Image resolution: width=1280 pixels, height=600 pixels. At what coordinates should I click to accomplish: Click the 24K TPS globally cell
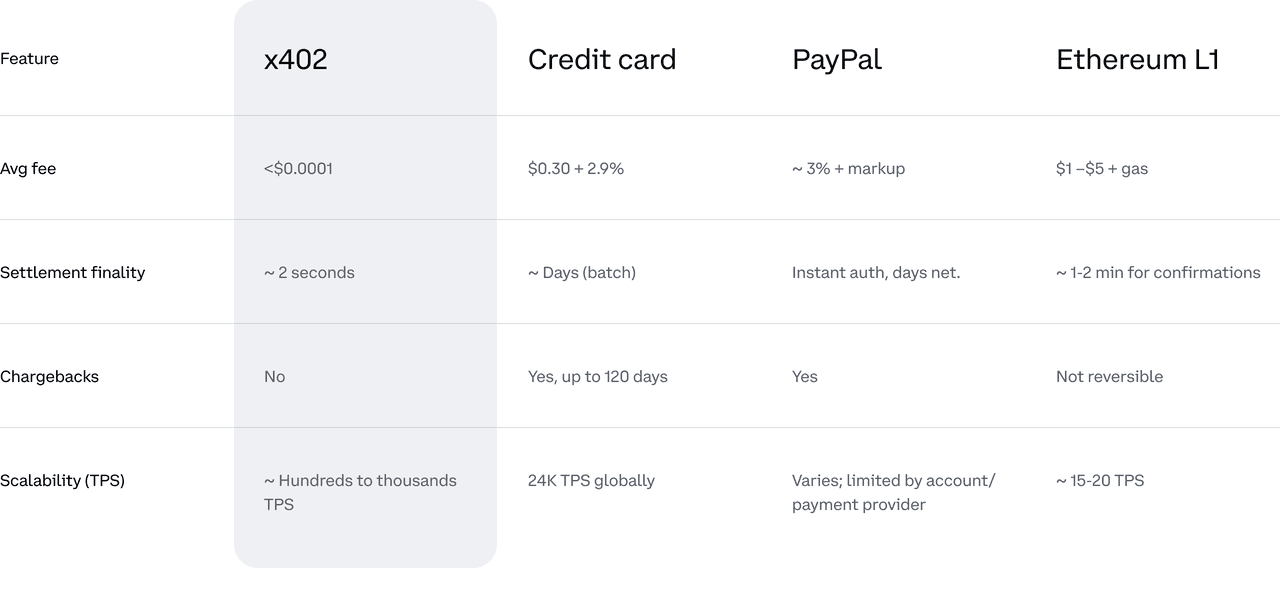pos(591,481)
